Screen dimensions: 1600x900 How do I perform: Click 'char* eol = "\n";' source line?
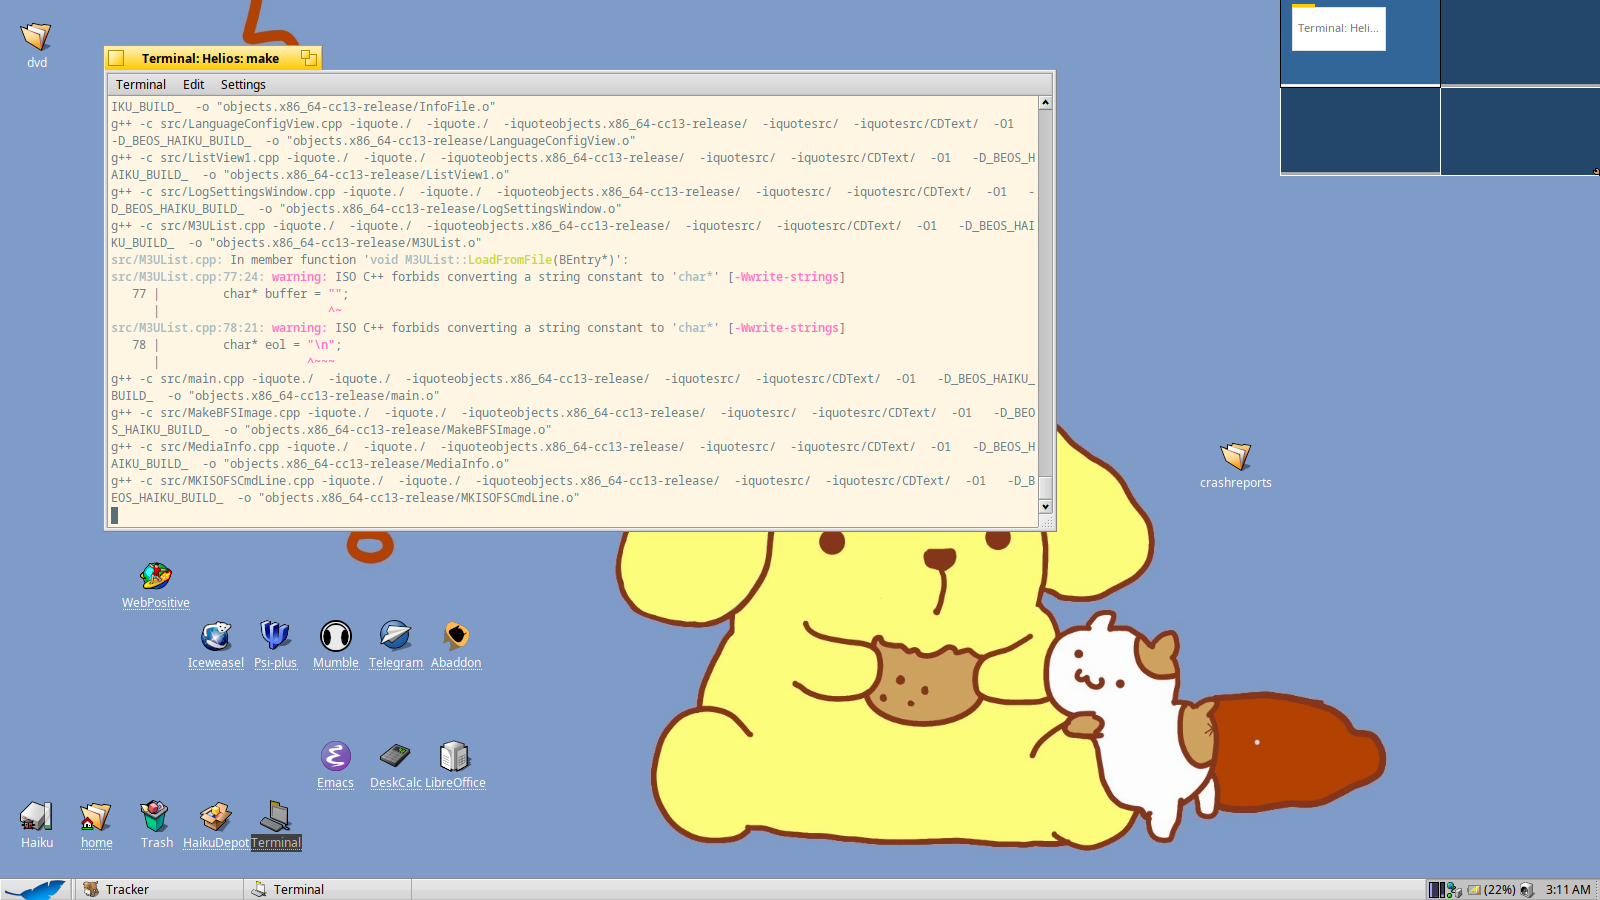click(282, 345)
